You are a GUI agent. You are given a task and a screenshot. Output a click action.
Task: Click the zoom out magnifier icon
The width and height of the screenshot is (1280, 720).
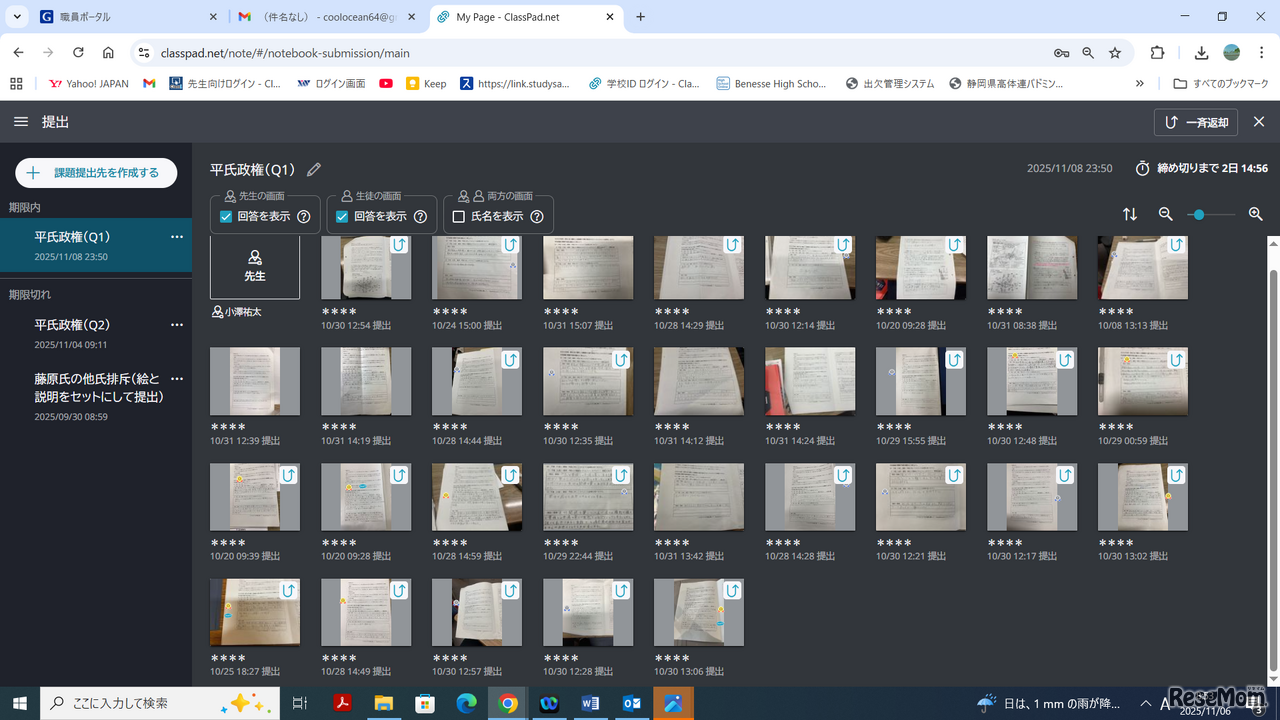(x=1165, y=214)
